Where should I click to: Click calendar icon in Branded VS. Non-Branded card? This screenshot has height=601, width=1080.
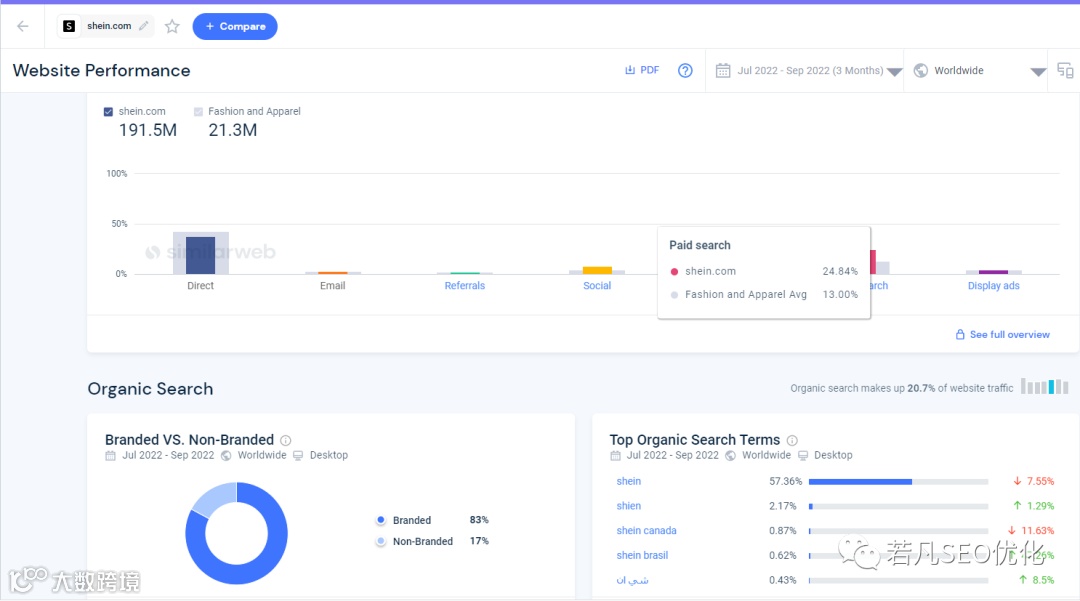click(x=110, y=456)
